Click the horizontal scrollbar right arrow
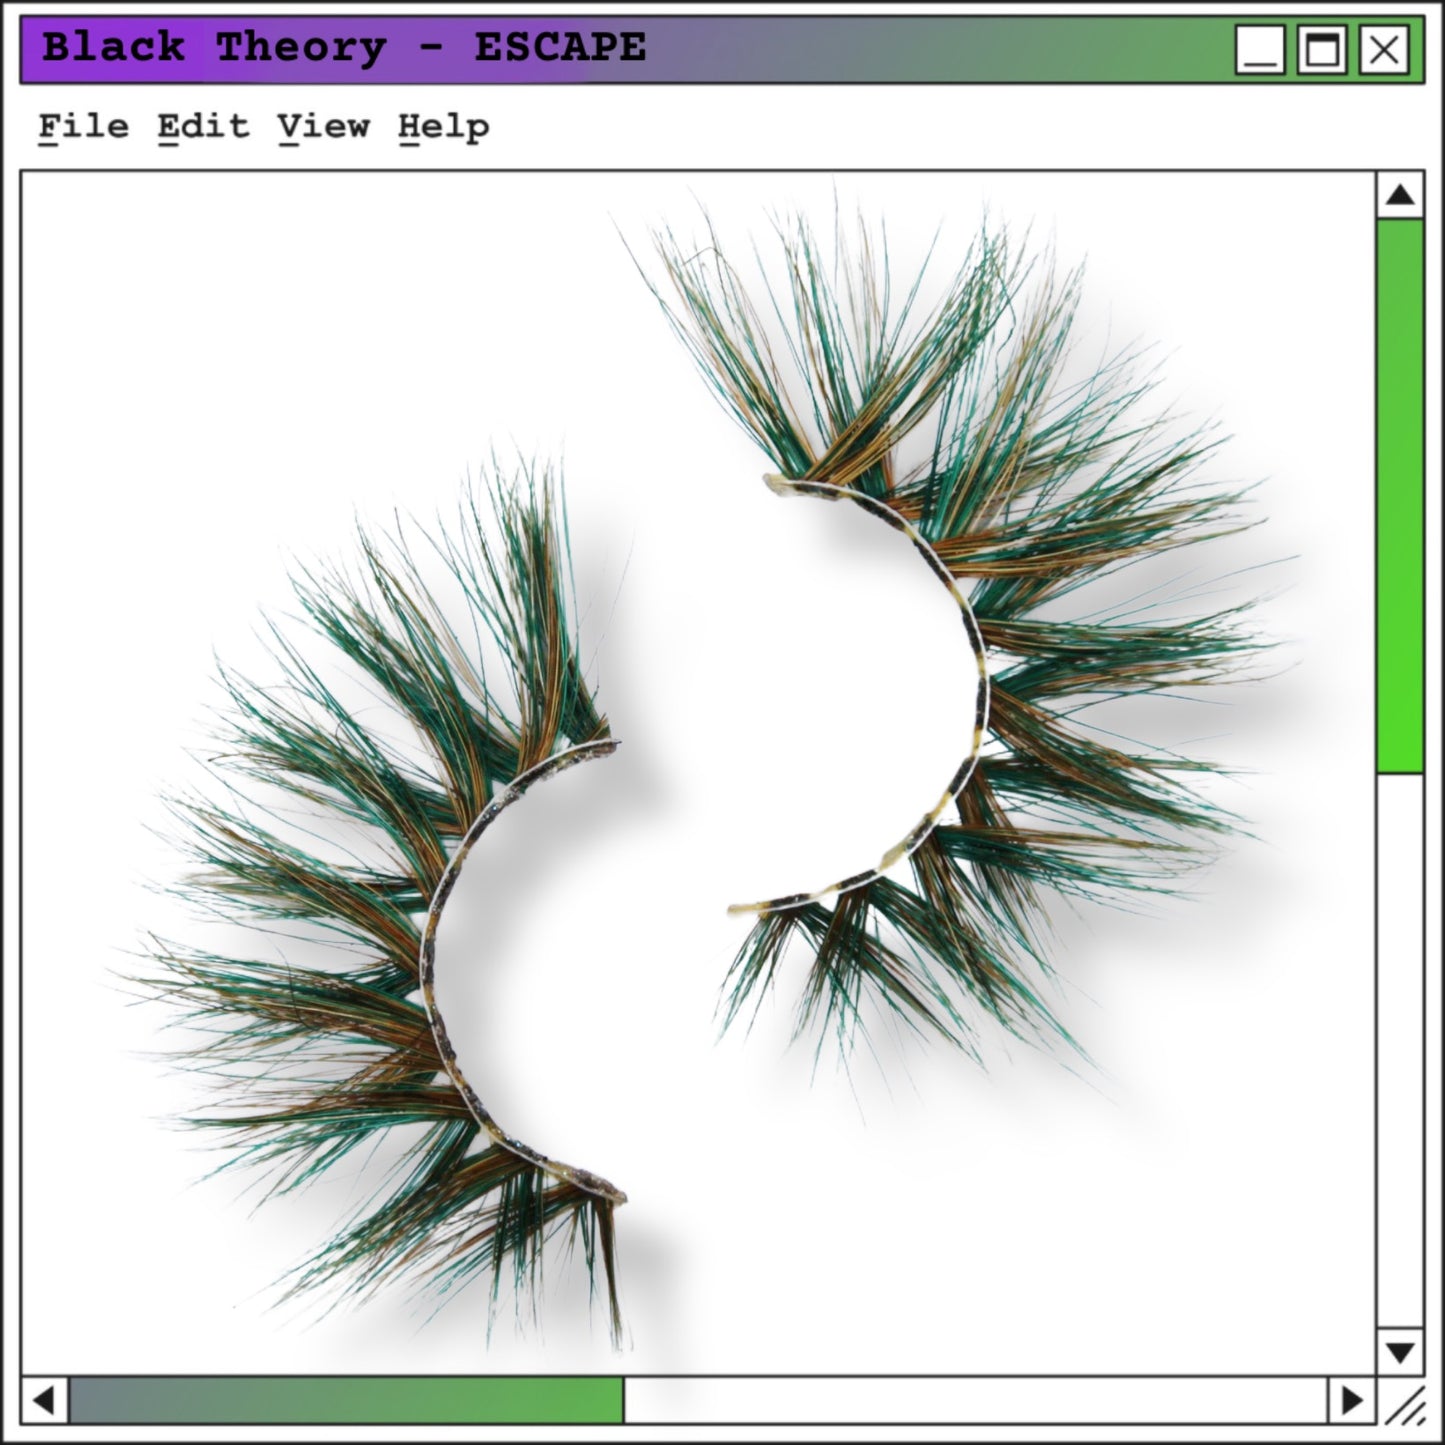Screen dimensions: 1445x1445 coord(1352,1400)
